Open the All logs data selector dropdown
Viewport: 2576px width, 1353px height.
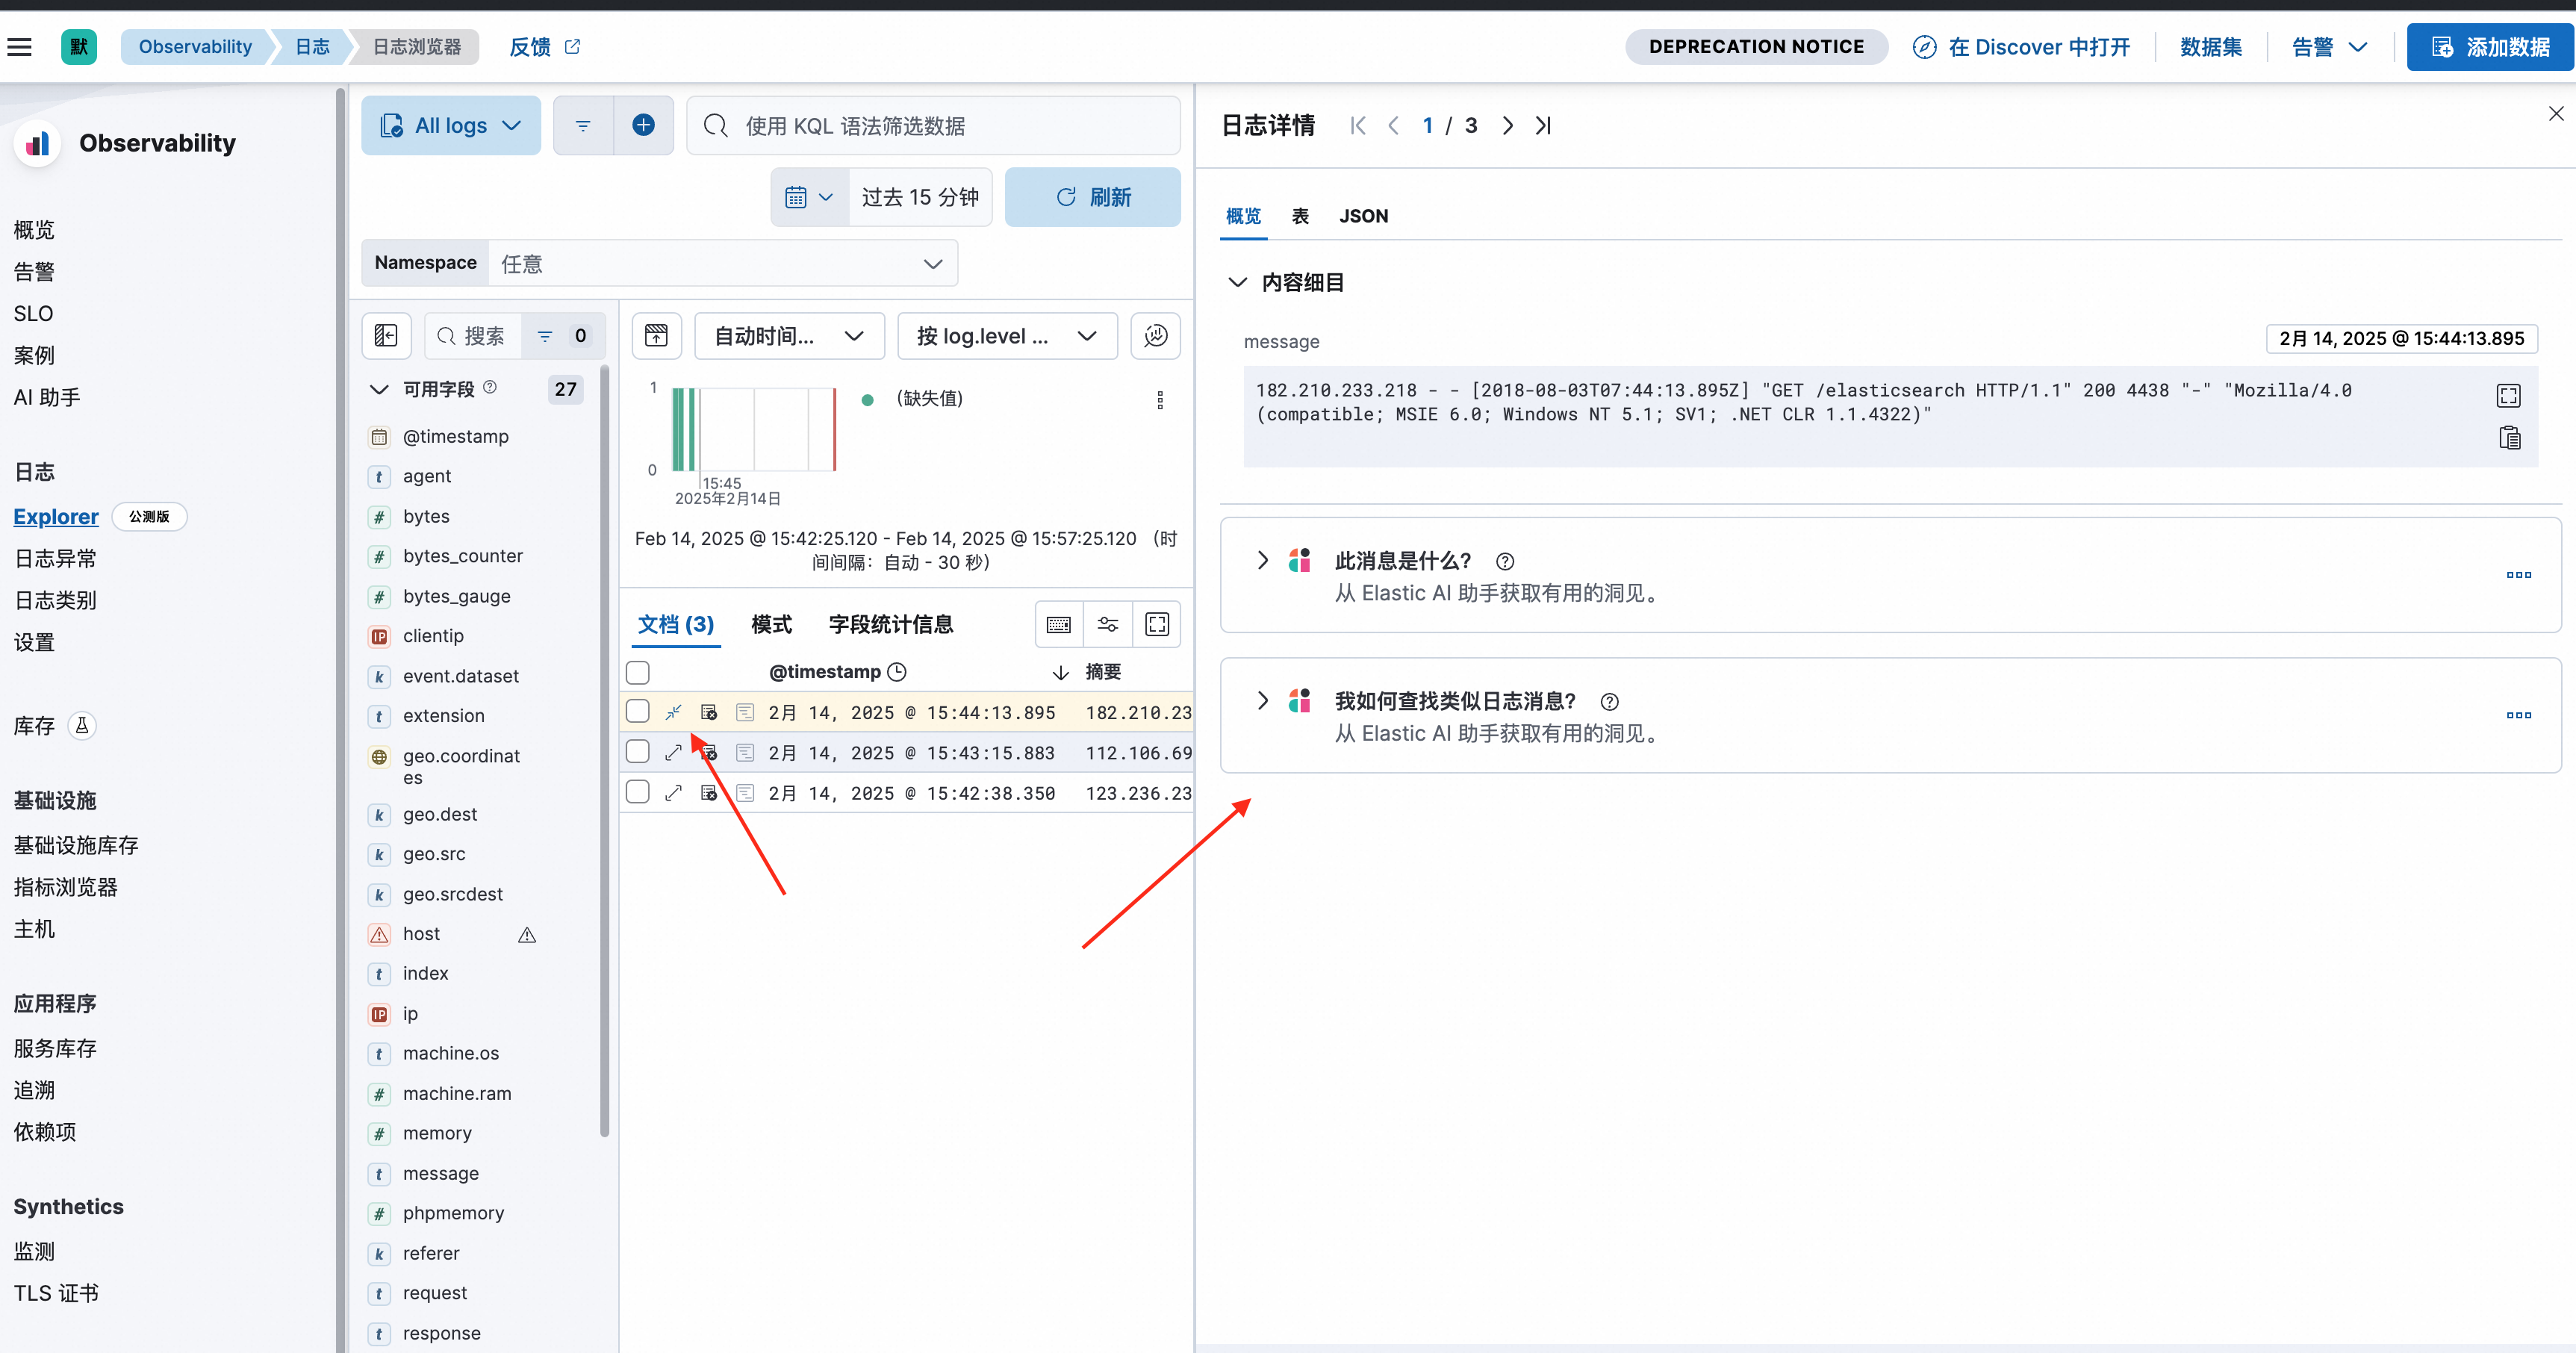pyautogui.click(x=450, y=125)
